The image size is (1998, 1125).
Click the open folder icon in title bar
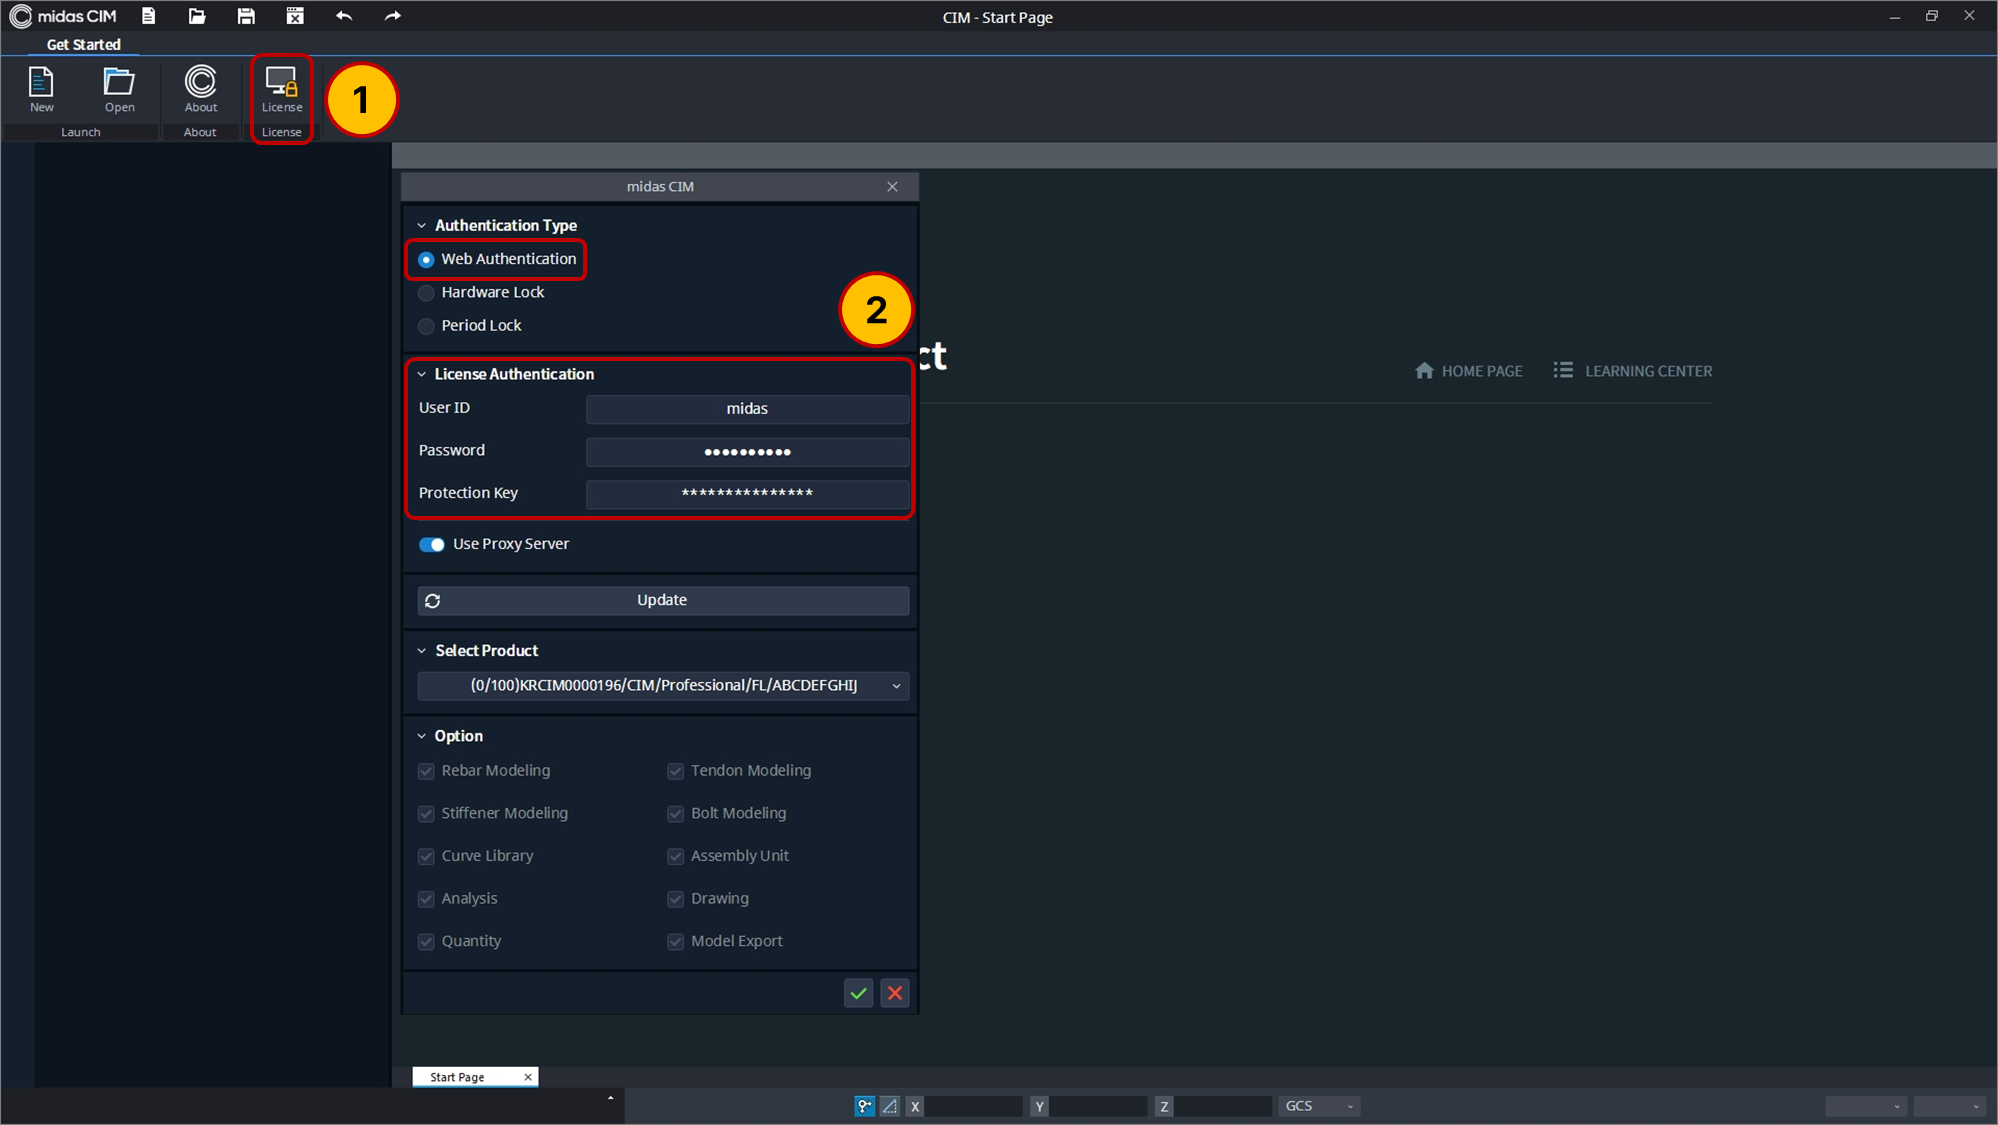click(197, 16)
